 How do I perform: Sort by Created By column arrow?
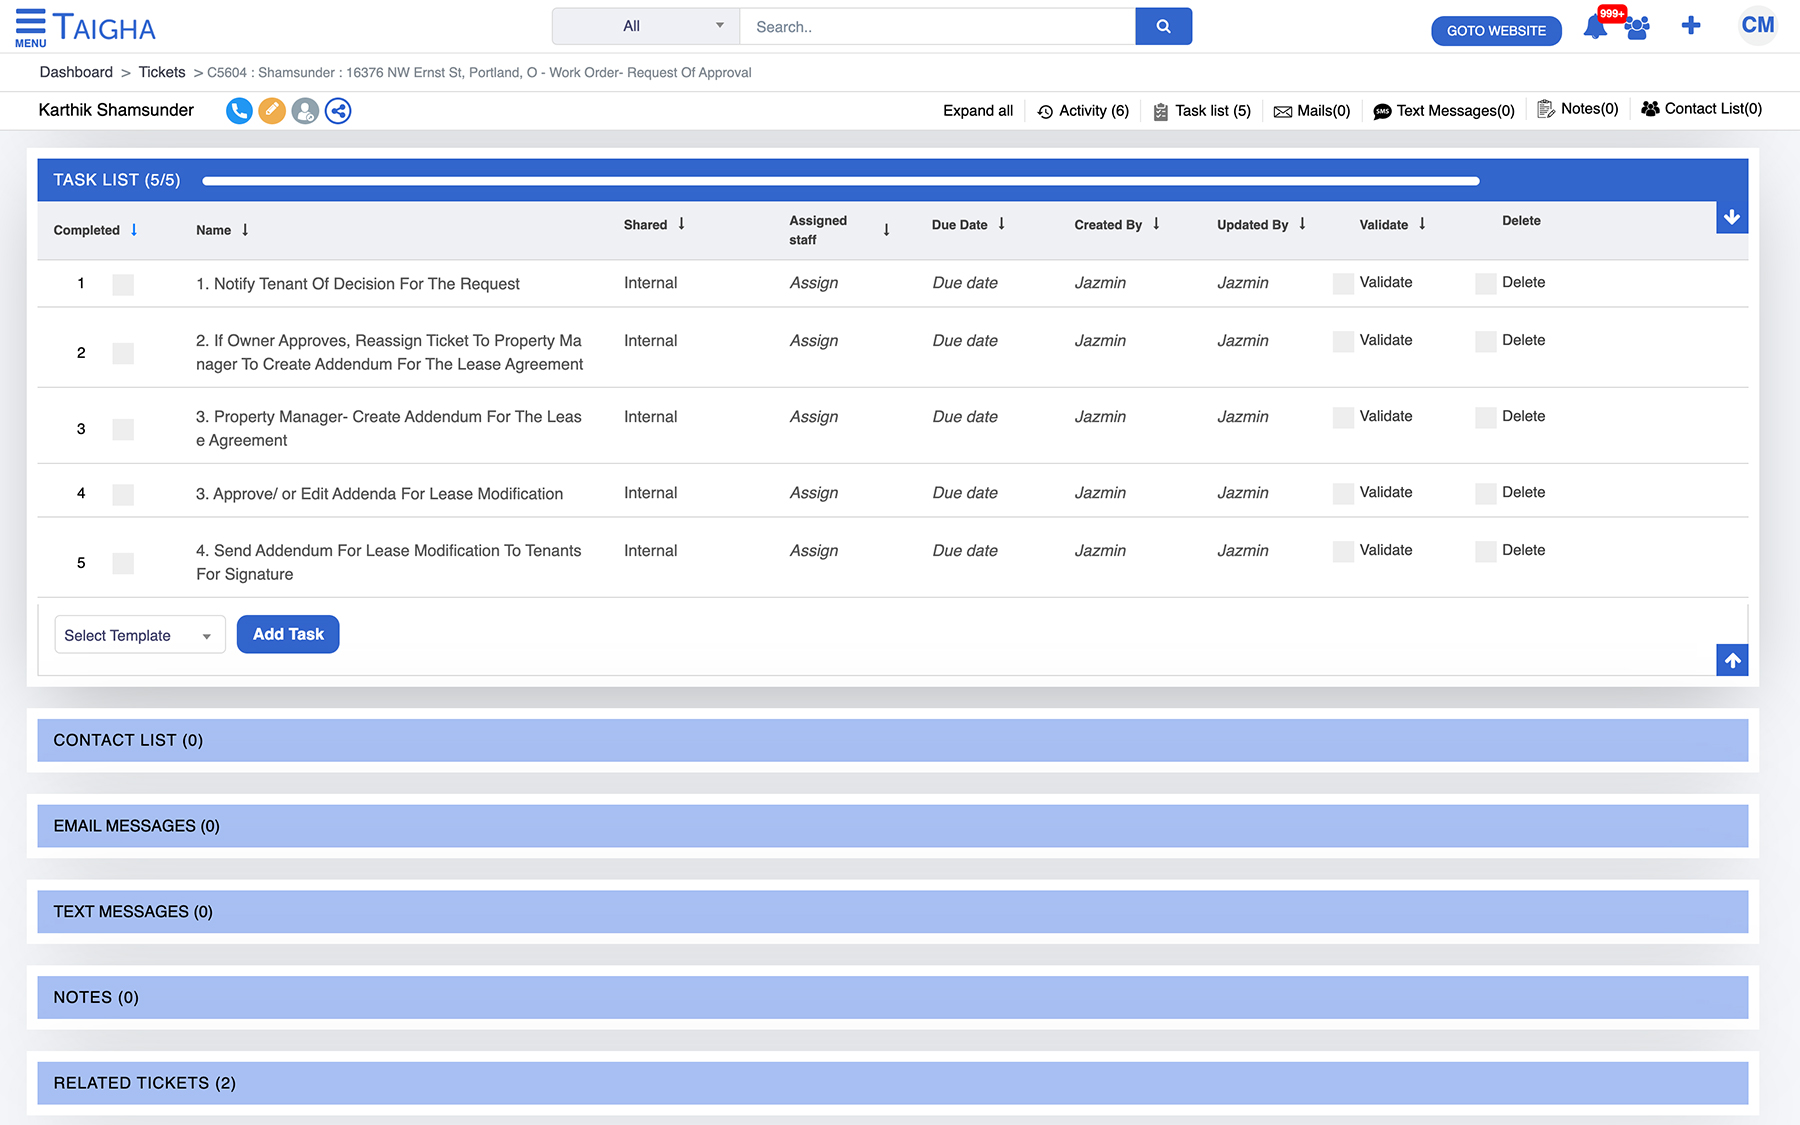[x=1156, y=224]
